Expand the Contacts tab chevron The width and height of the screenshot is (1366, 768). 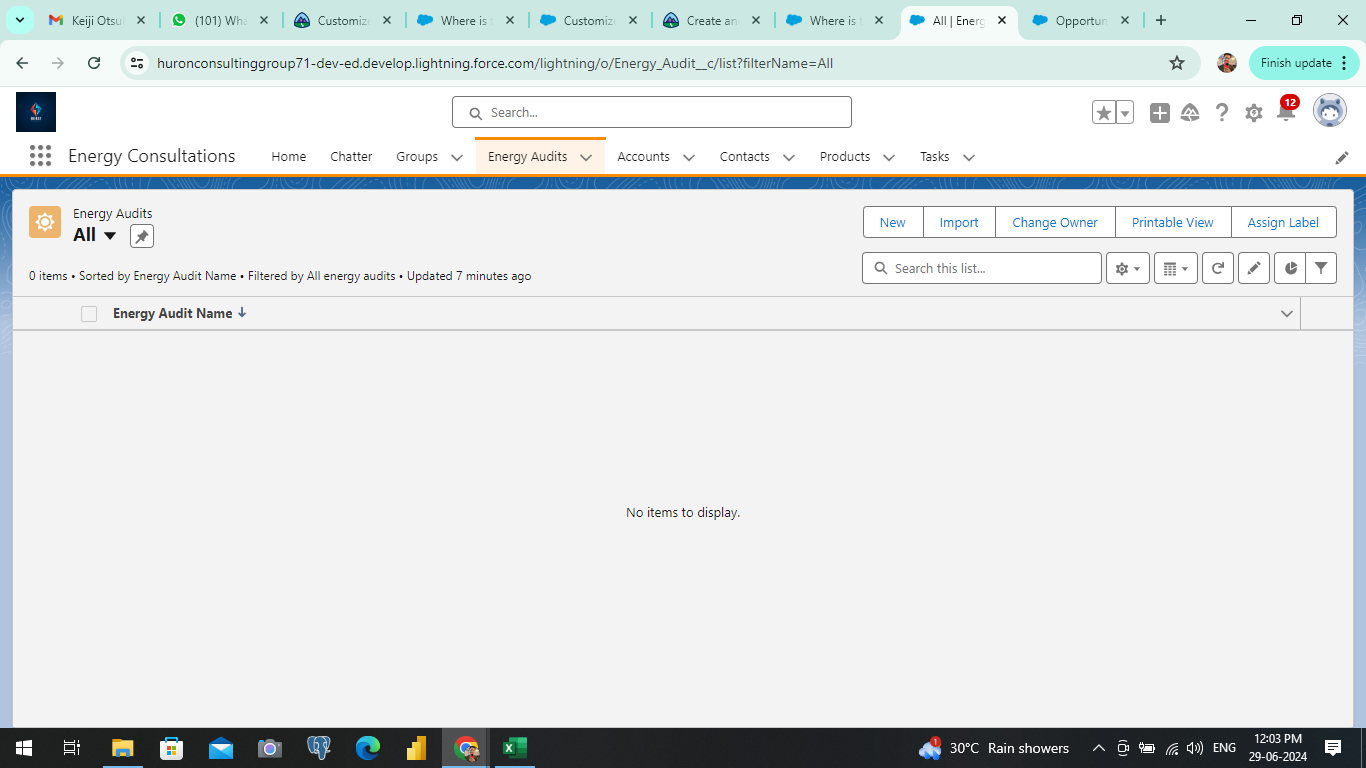coord(789,157)
